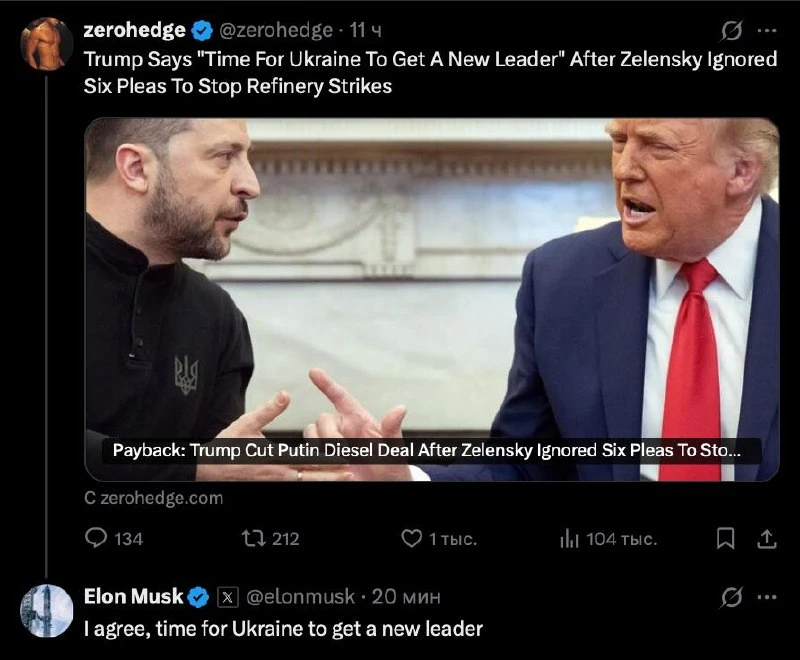Open the three-dot menu on zerohedge's post
This screenshot has height=660, width=800.
point(767,31)
